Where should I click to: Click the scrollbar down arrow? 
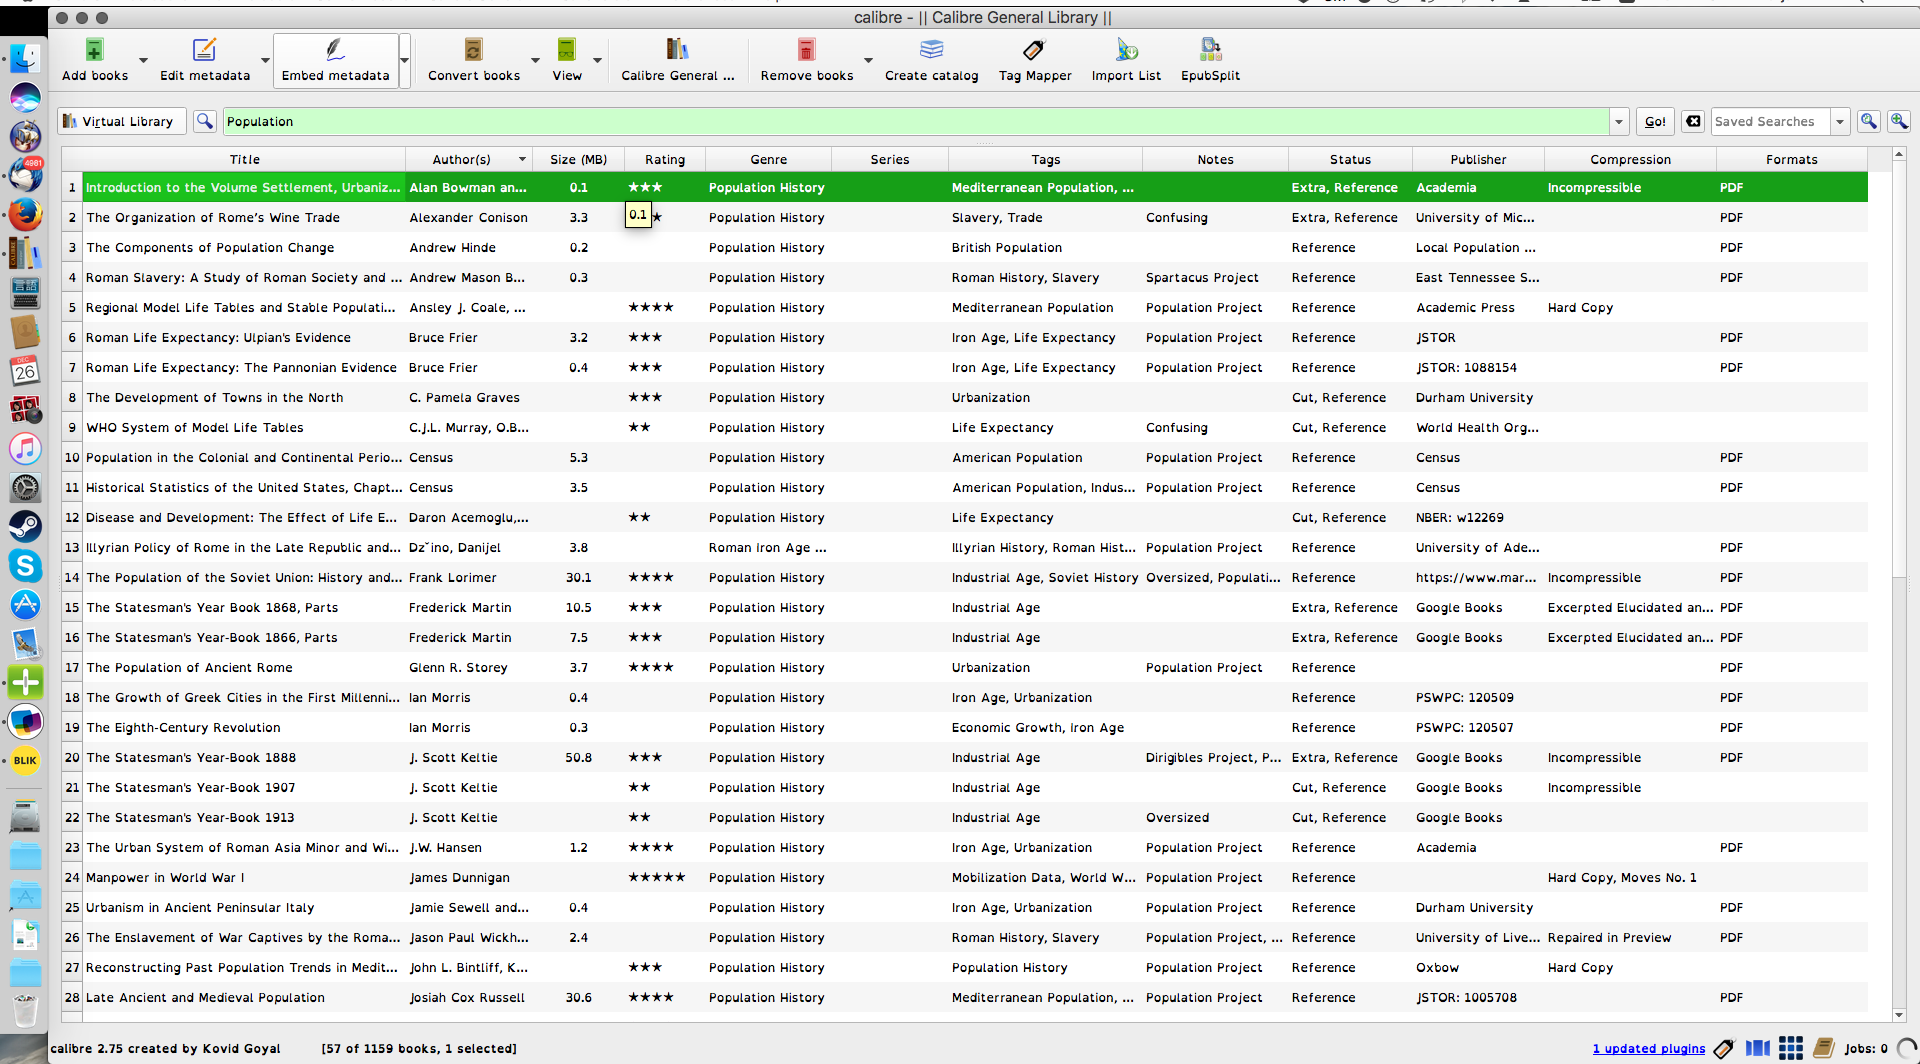pos(1899,1014)
